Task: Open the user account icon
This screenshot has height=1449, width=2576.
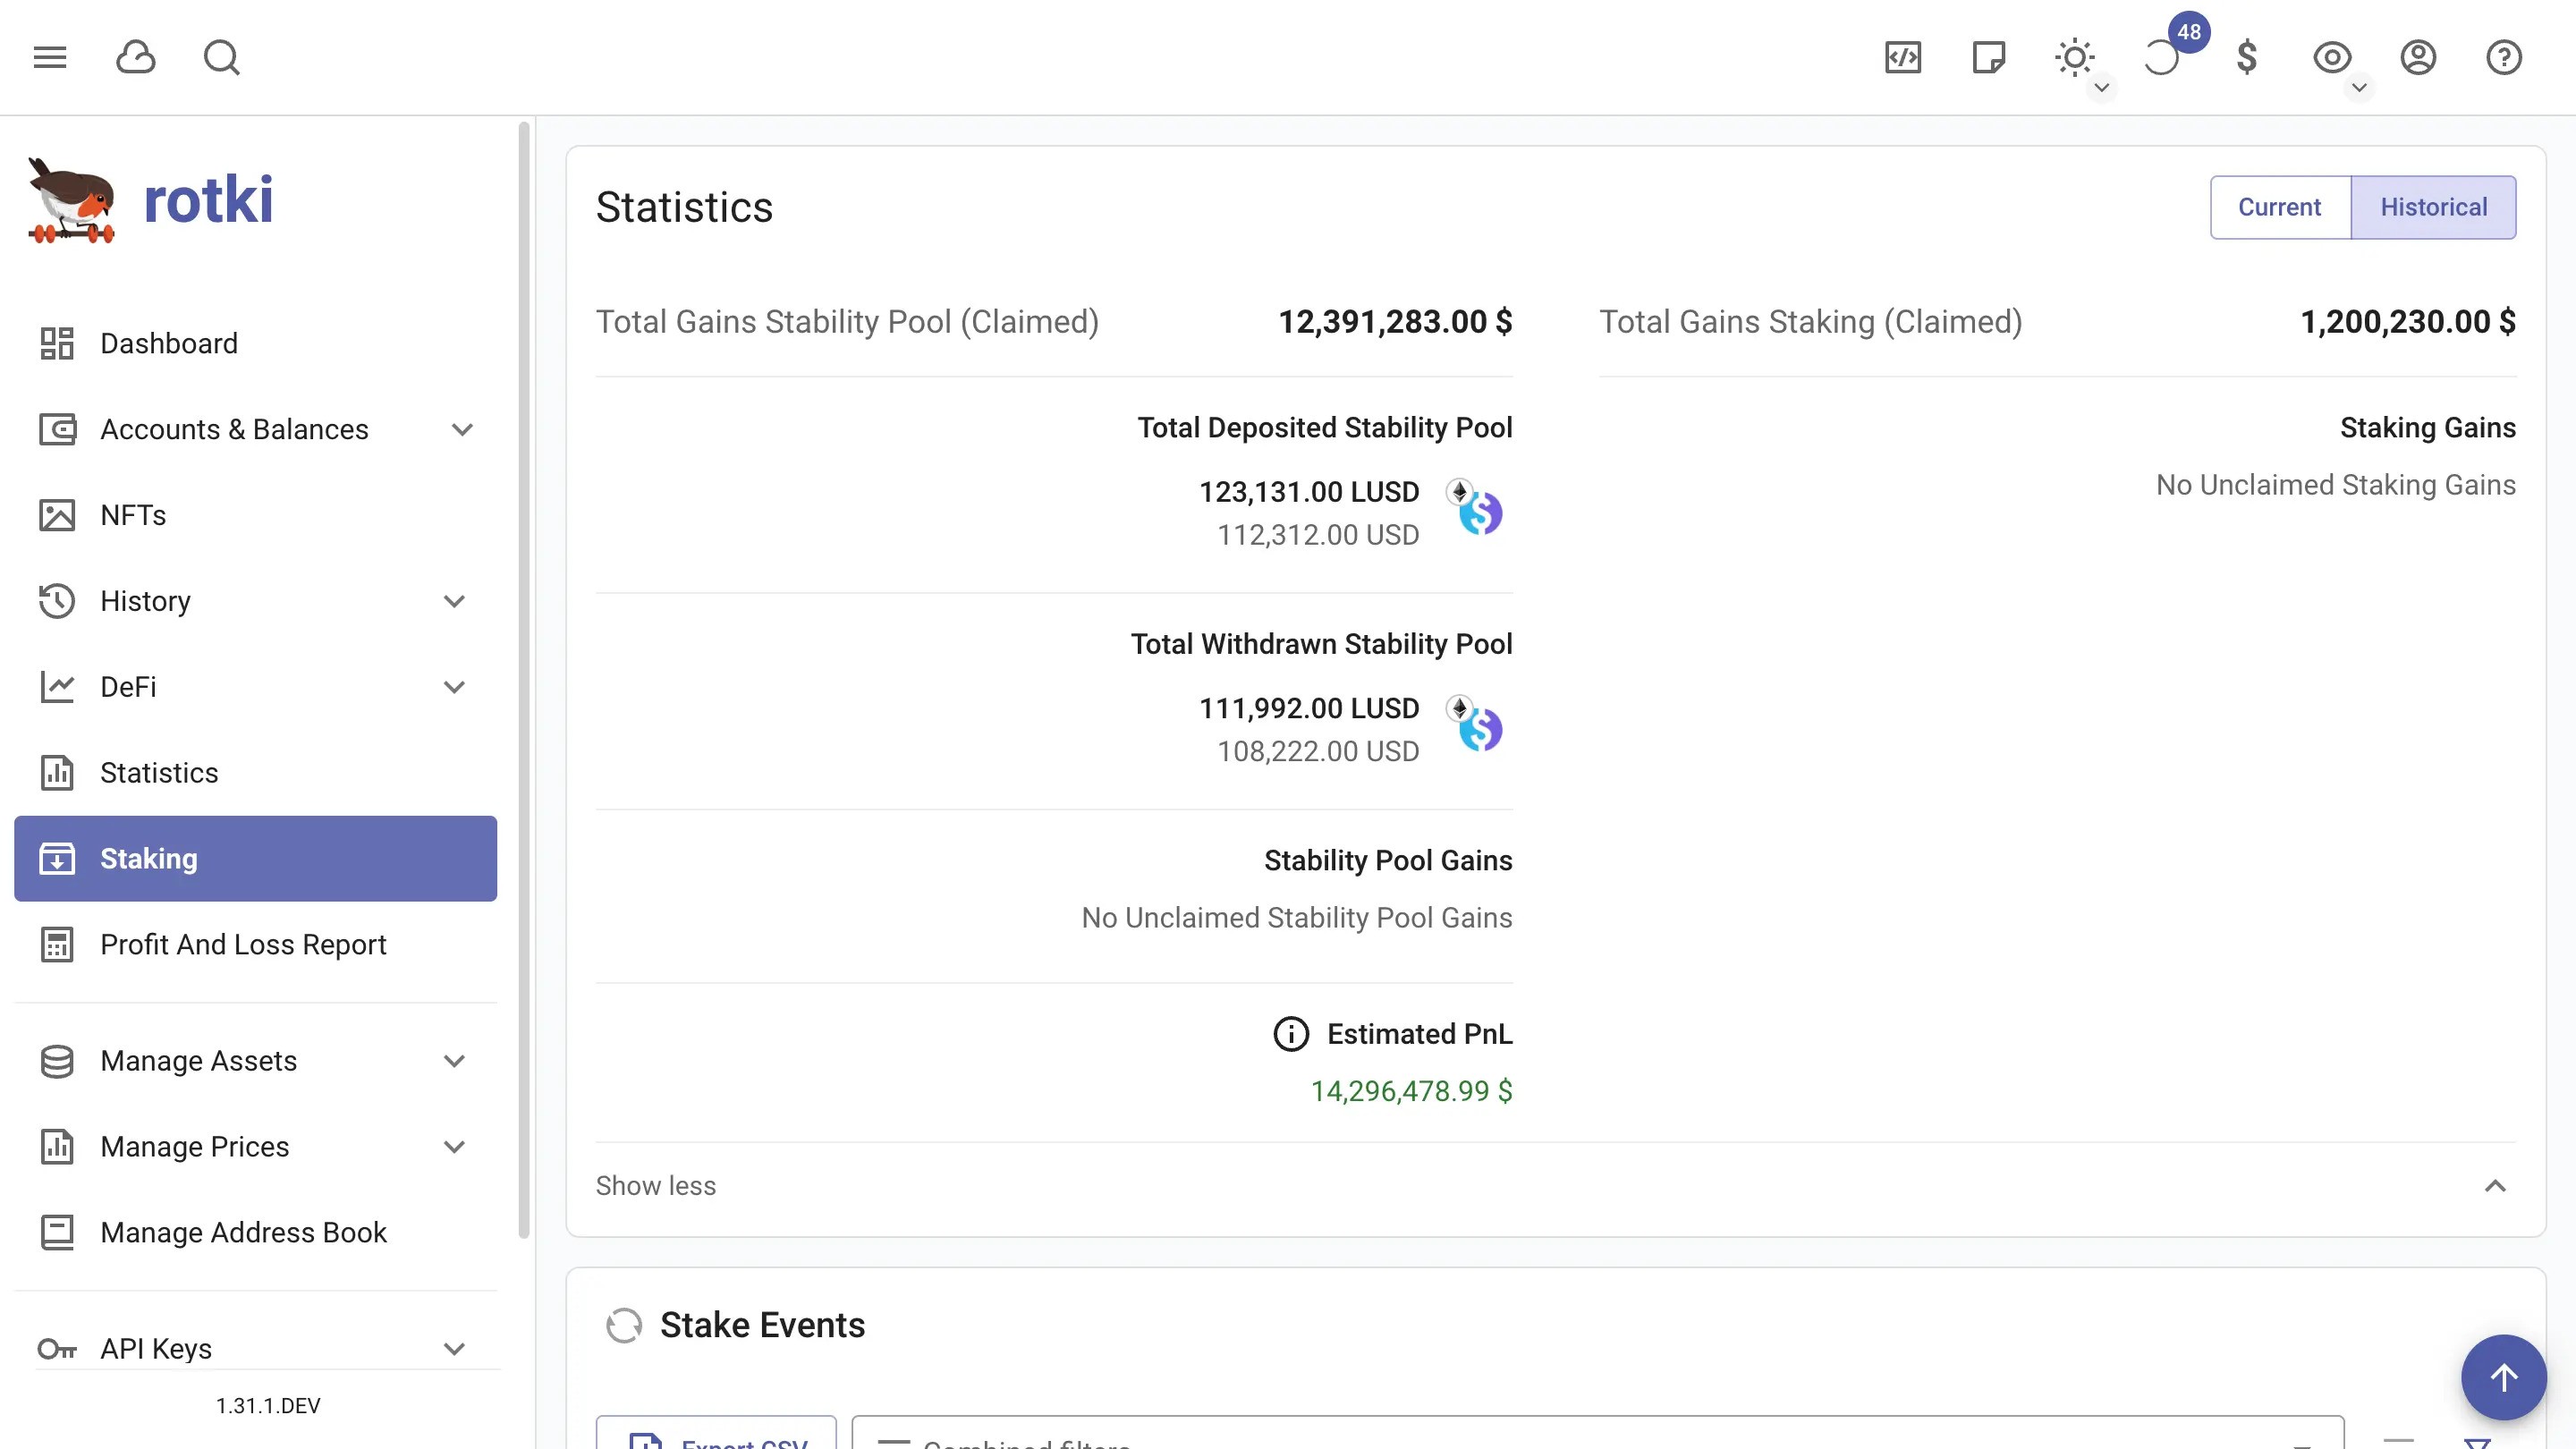Action: [2419, 57]
